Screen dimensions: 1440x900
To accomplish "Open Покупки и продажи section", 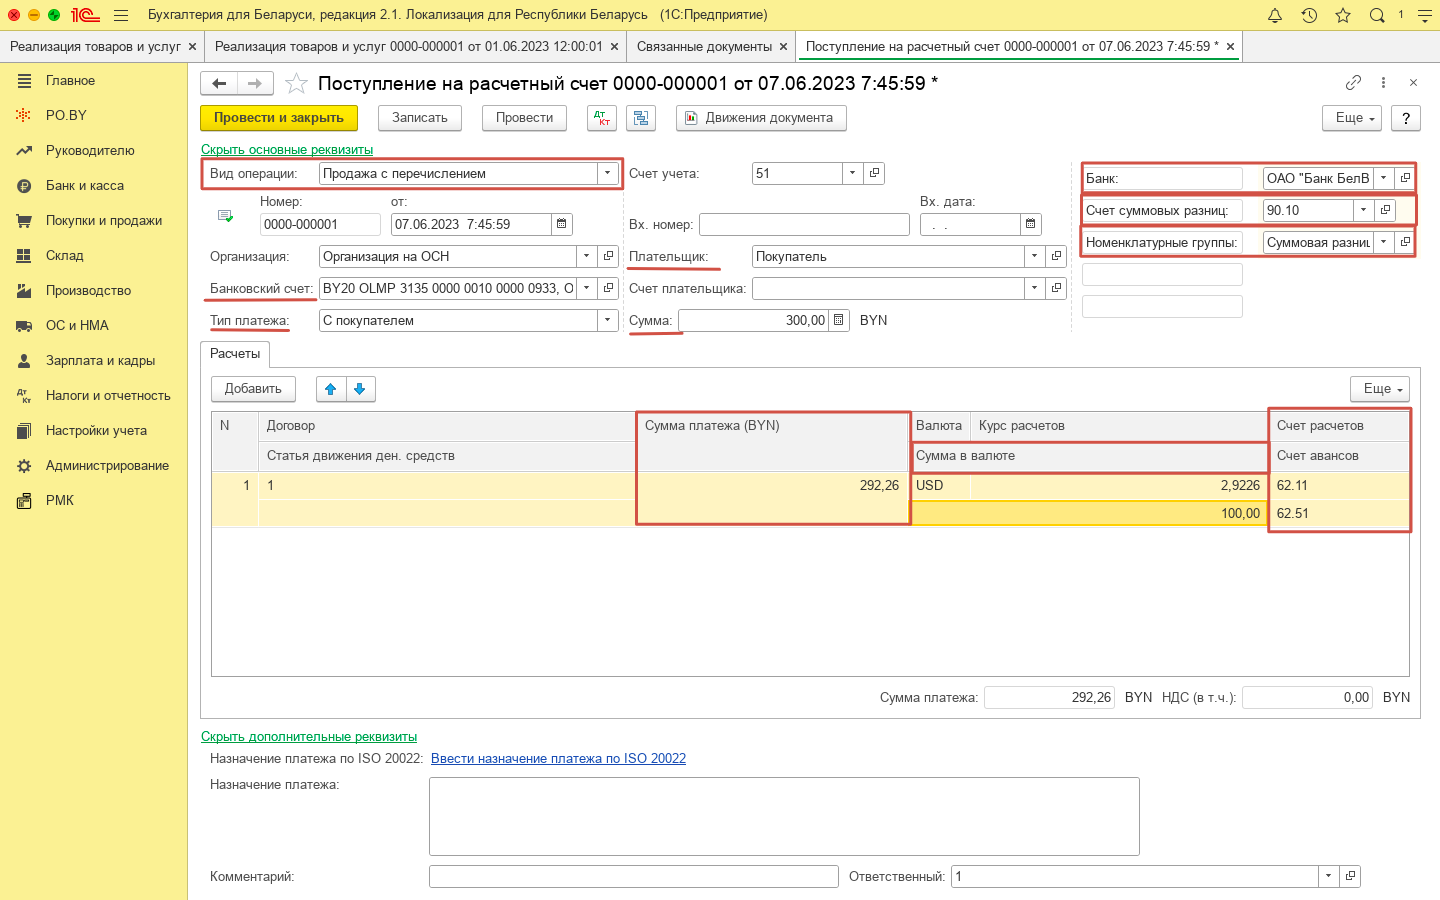I will point(104,220).
